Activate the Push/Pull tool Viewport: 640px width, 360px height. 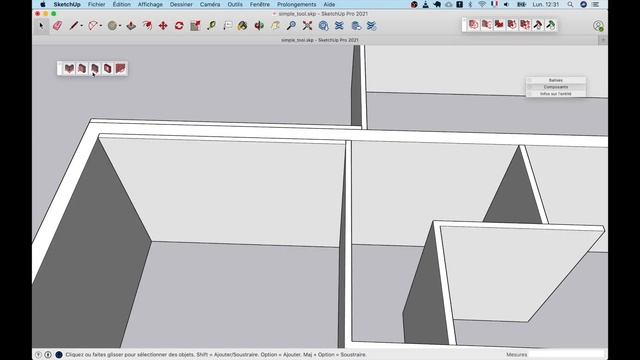(131, 26)
